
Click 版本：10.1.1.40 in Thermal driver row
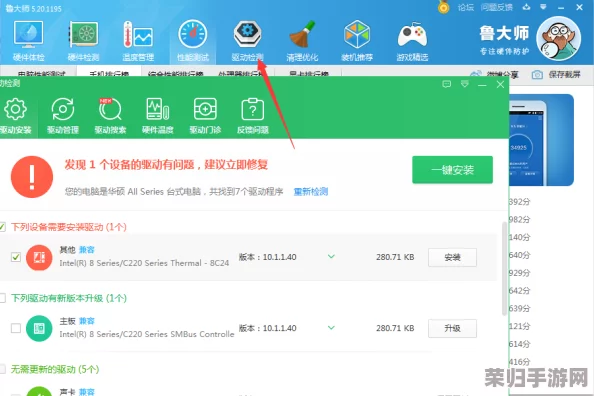click(267, 257)
